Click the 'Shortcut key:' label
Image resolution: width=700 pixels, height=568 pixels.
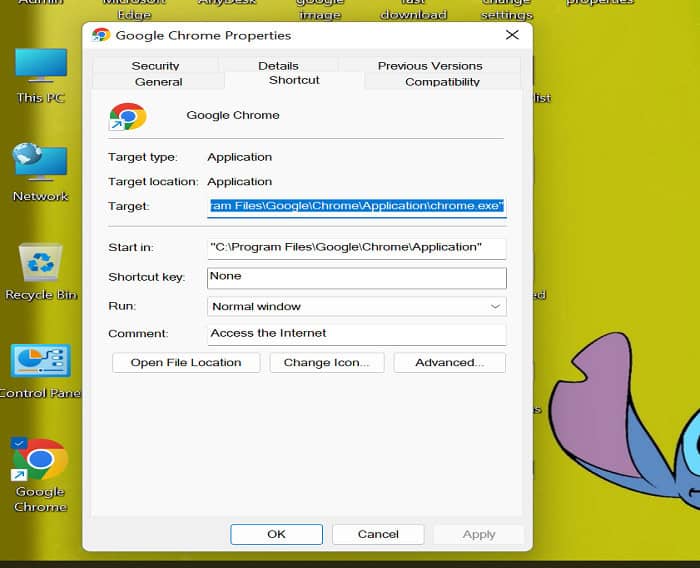click(x=146, y=277)
